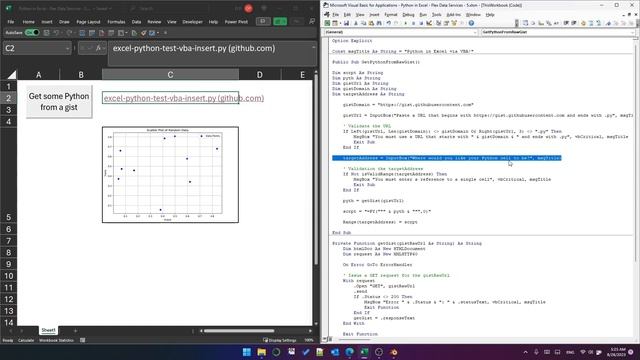Click the highlighted targetAddress InputBox code line
This screenshot has width=640, height=360.
coord(447,158)
